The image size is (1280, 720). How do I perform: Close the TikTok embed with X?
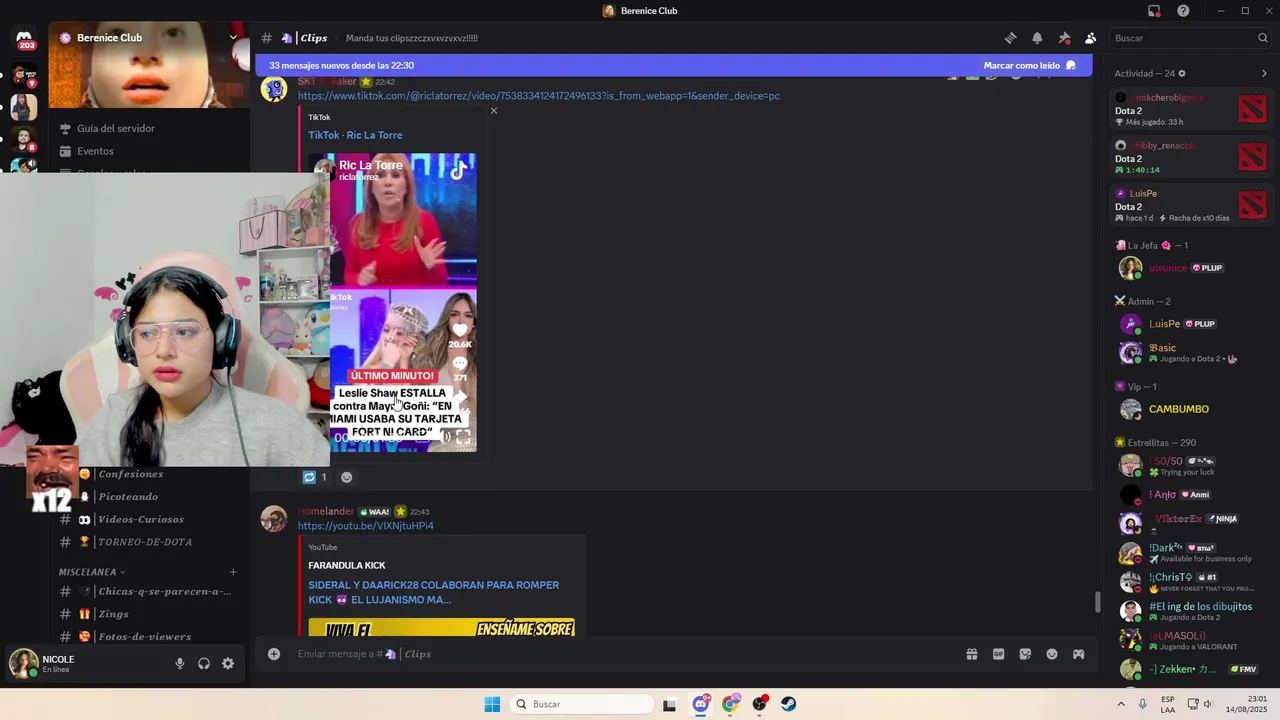tap(493, 111)
